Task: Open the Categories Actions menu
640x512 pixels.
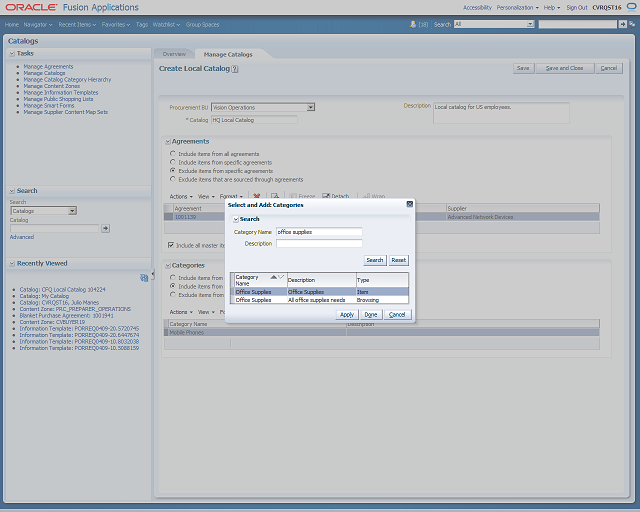Action: click(181, 312)
